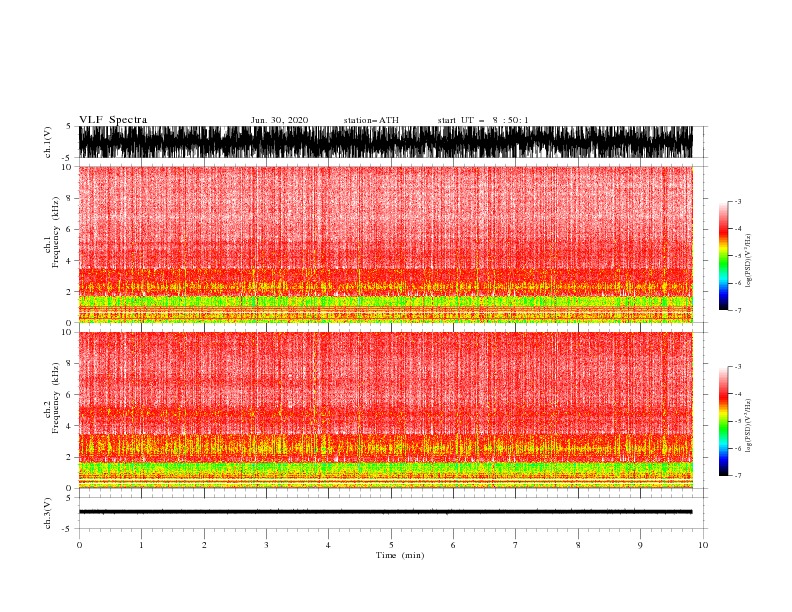Click the 'station=ATH' label
Image resolution: width=792 pixels, height=612 pixels.
tap(371, 120)
